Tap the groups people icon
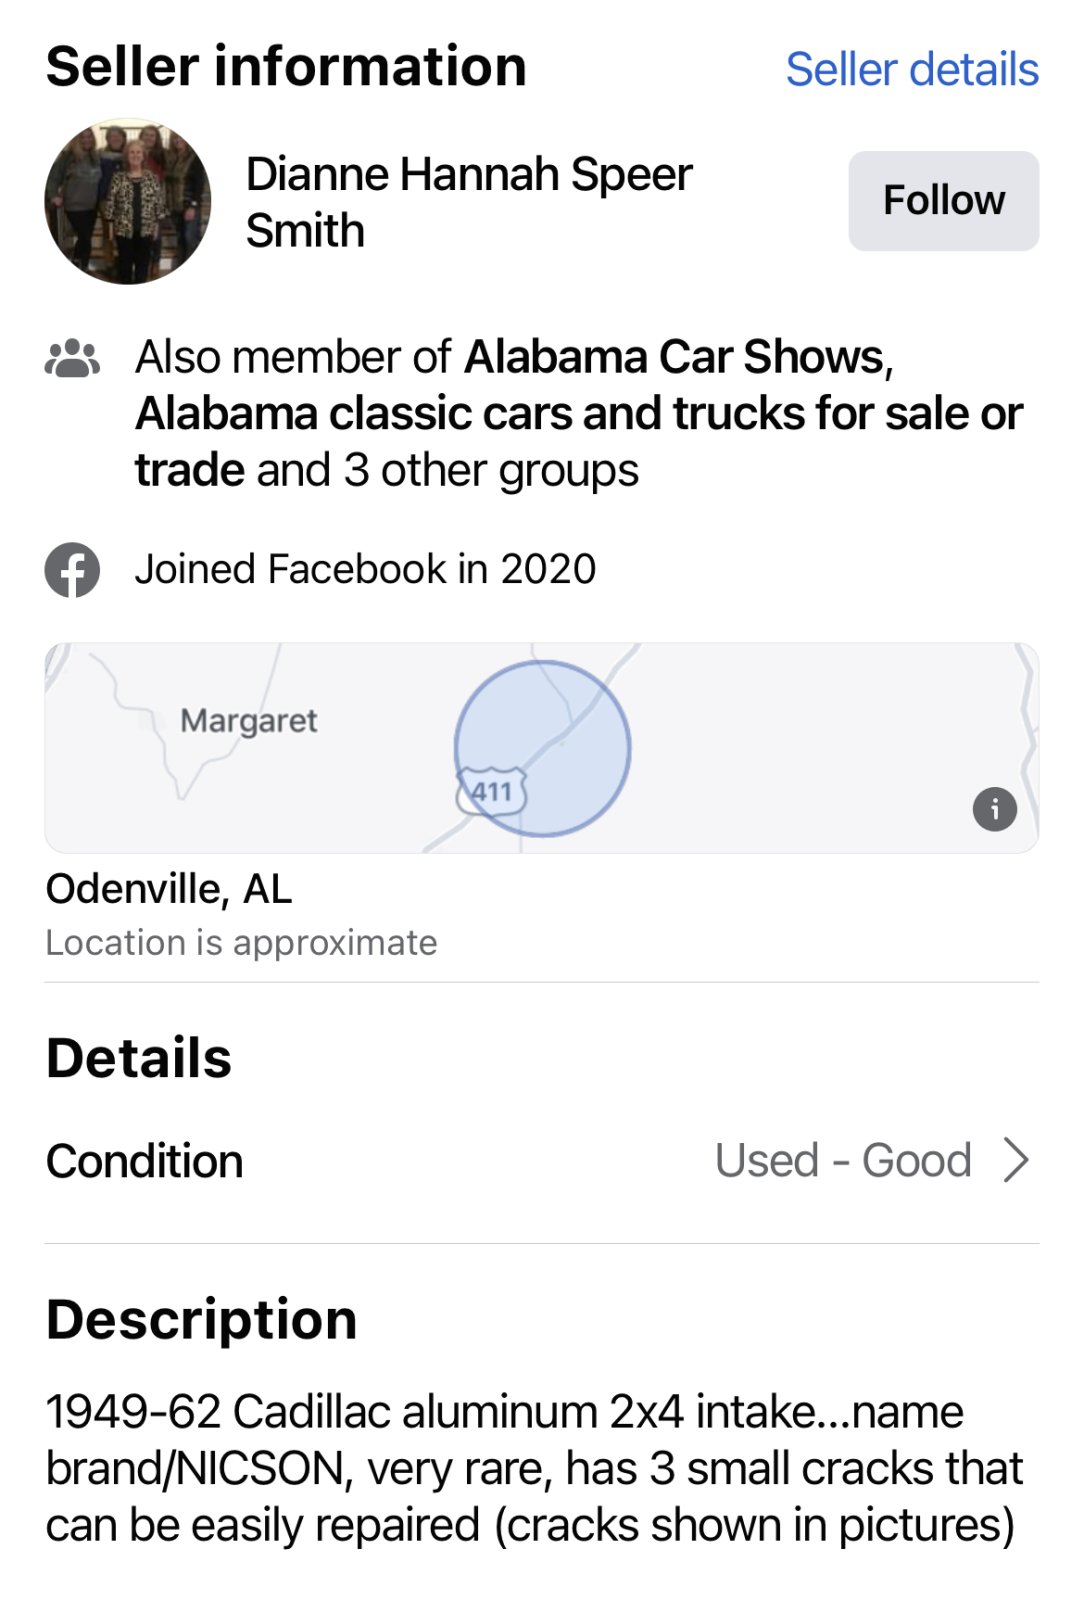This screenshot has height=1600, width=1084. point(72,358)
